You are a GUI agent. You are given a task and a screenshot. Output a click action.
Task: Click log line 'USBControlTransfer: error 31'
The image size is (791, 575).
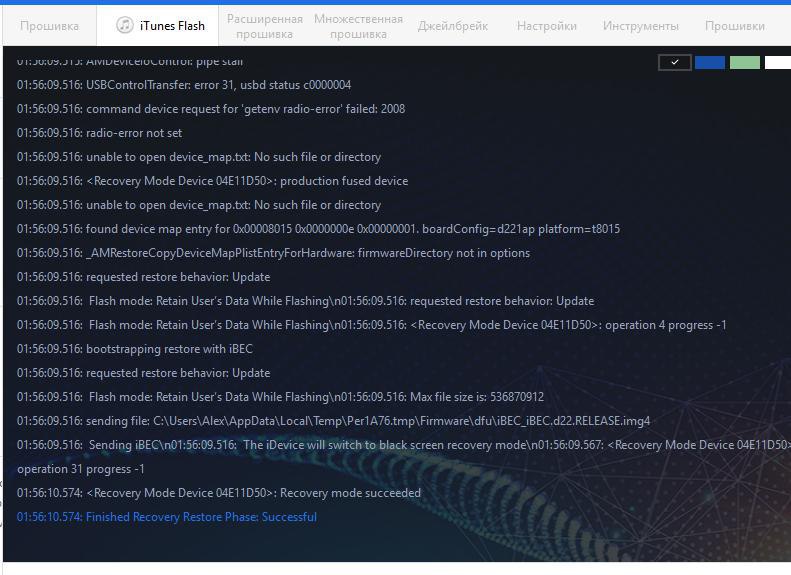pyautogui.click(x=184, y=85)
